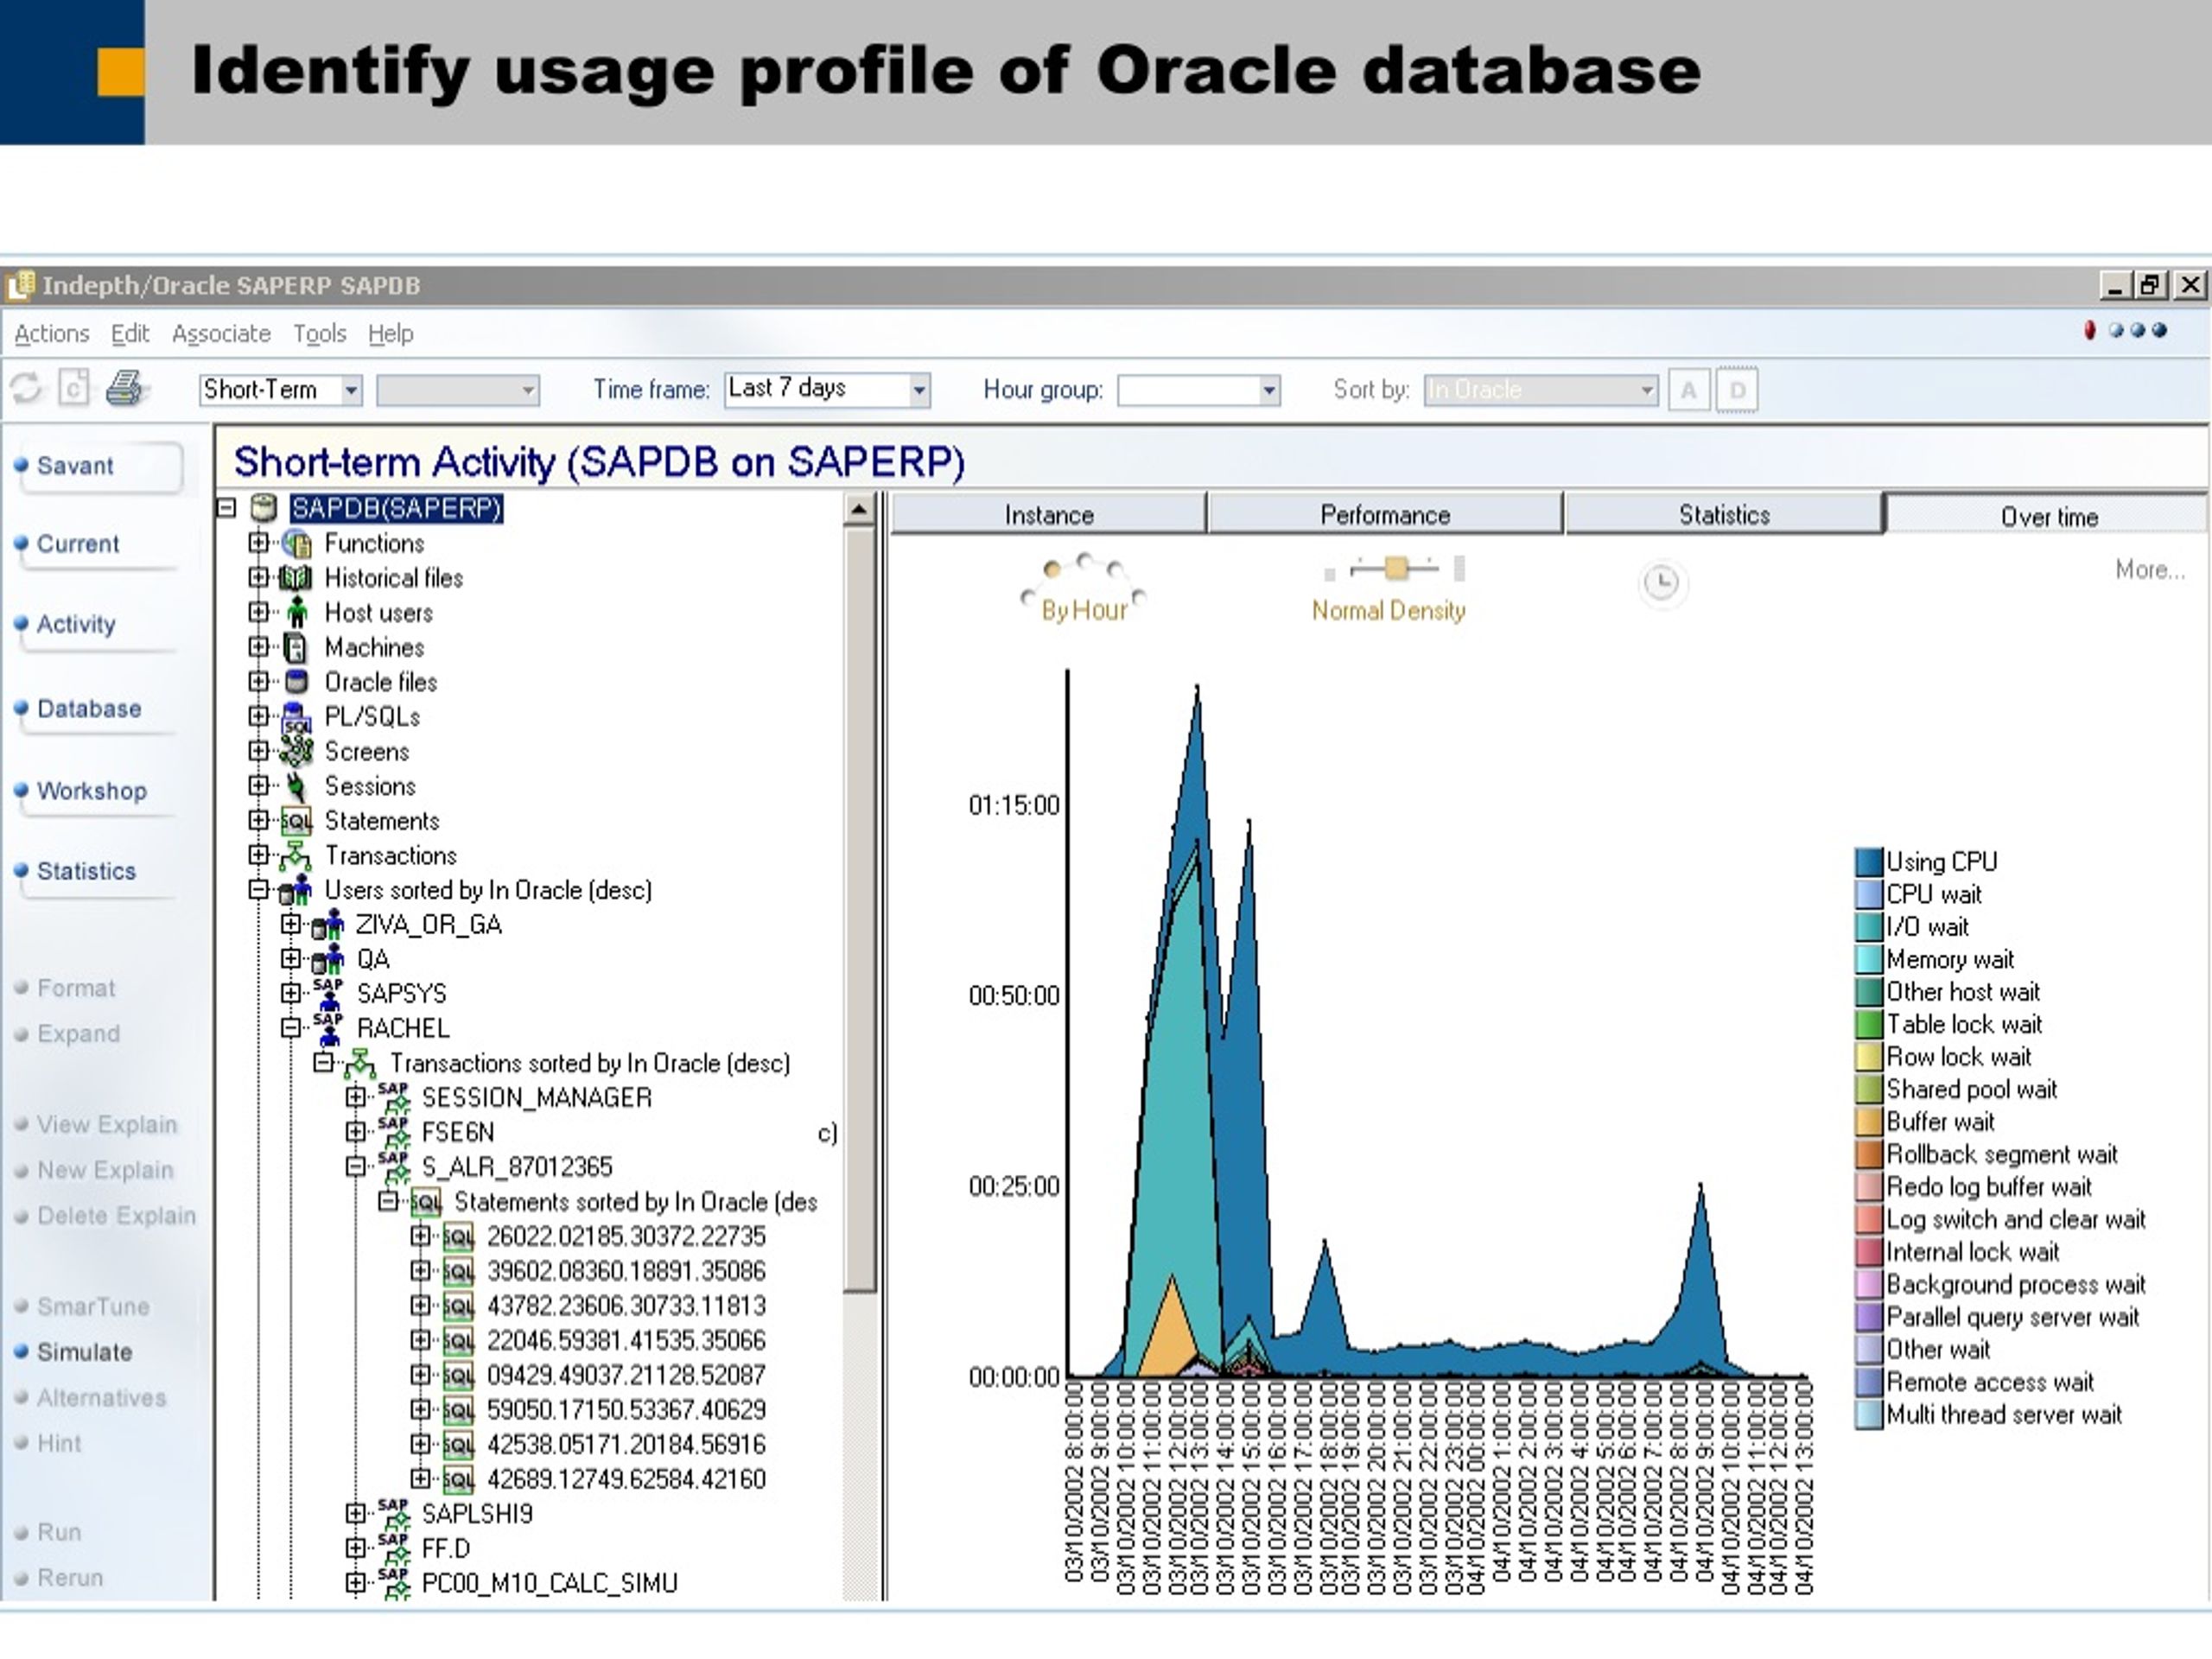Open the empty dropdown next to Short-Term
Image resolution: width=2212 pixels, height=1659 pixels.
(528, 390)
